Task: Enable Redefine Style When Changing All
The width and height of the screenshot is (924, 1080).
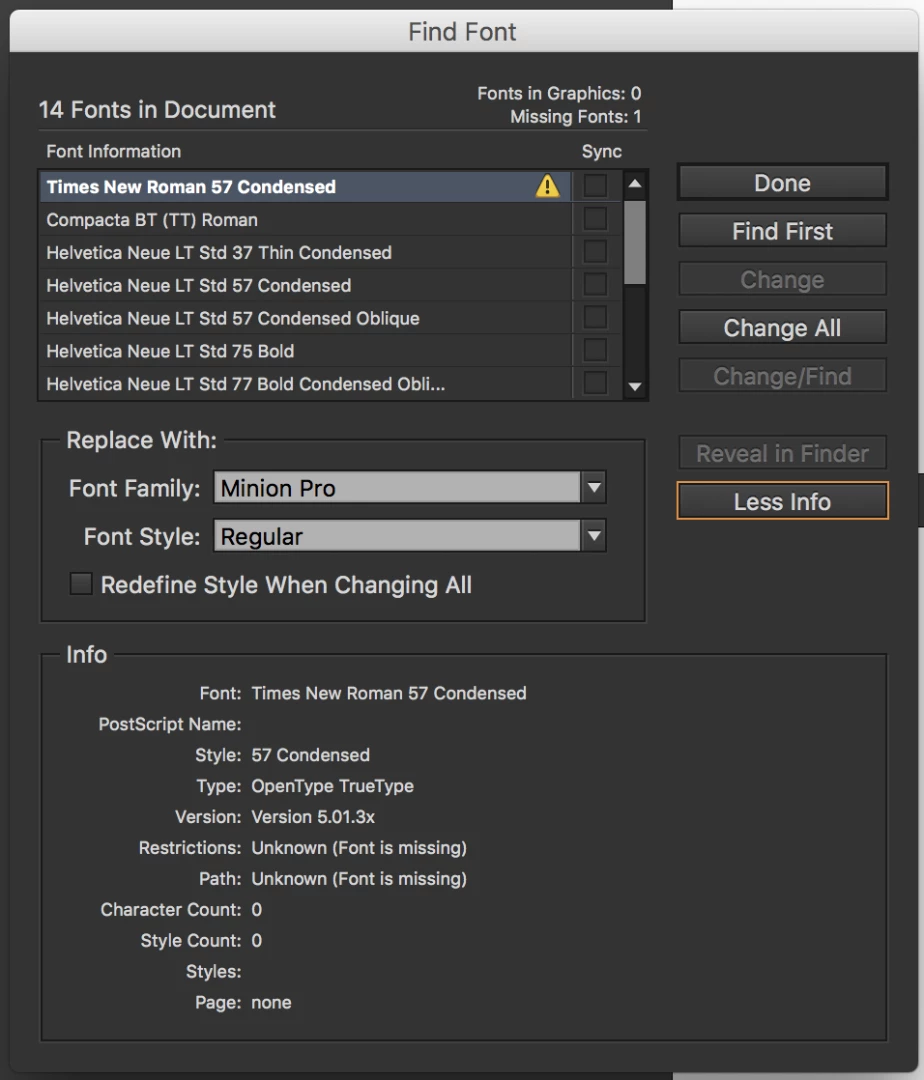Action: [x=81, y=584]
